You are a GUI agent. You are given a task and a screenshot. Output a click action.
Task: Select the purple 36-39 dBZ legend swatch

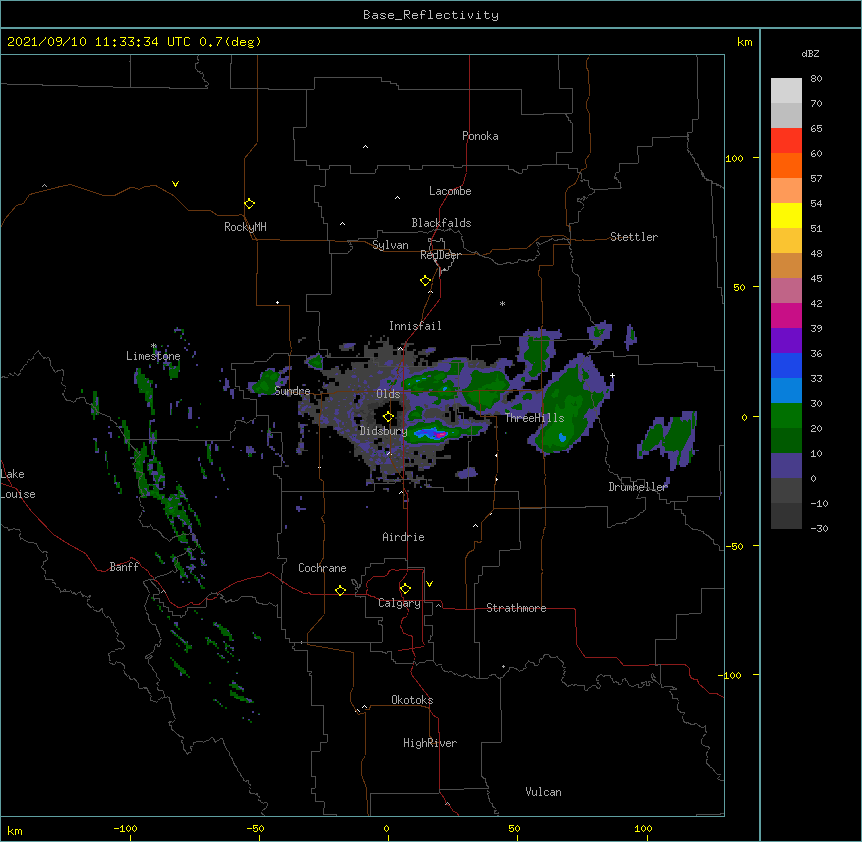pos(786,340)
